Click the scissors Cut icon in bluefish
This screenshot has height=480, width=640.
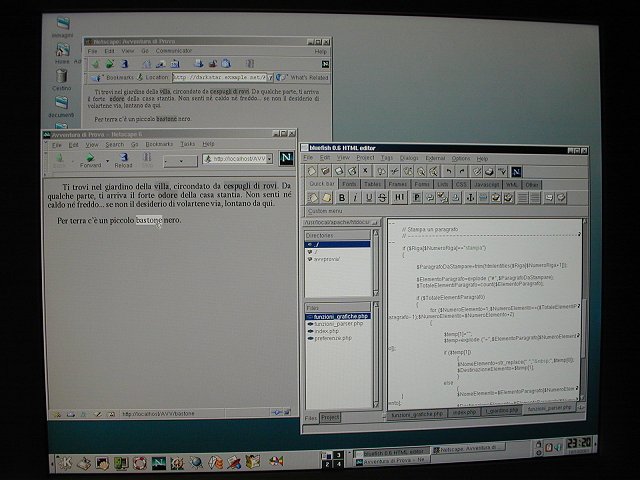tap(394, 171)
